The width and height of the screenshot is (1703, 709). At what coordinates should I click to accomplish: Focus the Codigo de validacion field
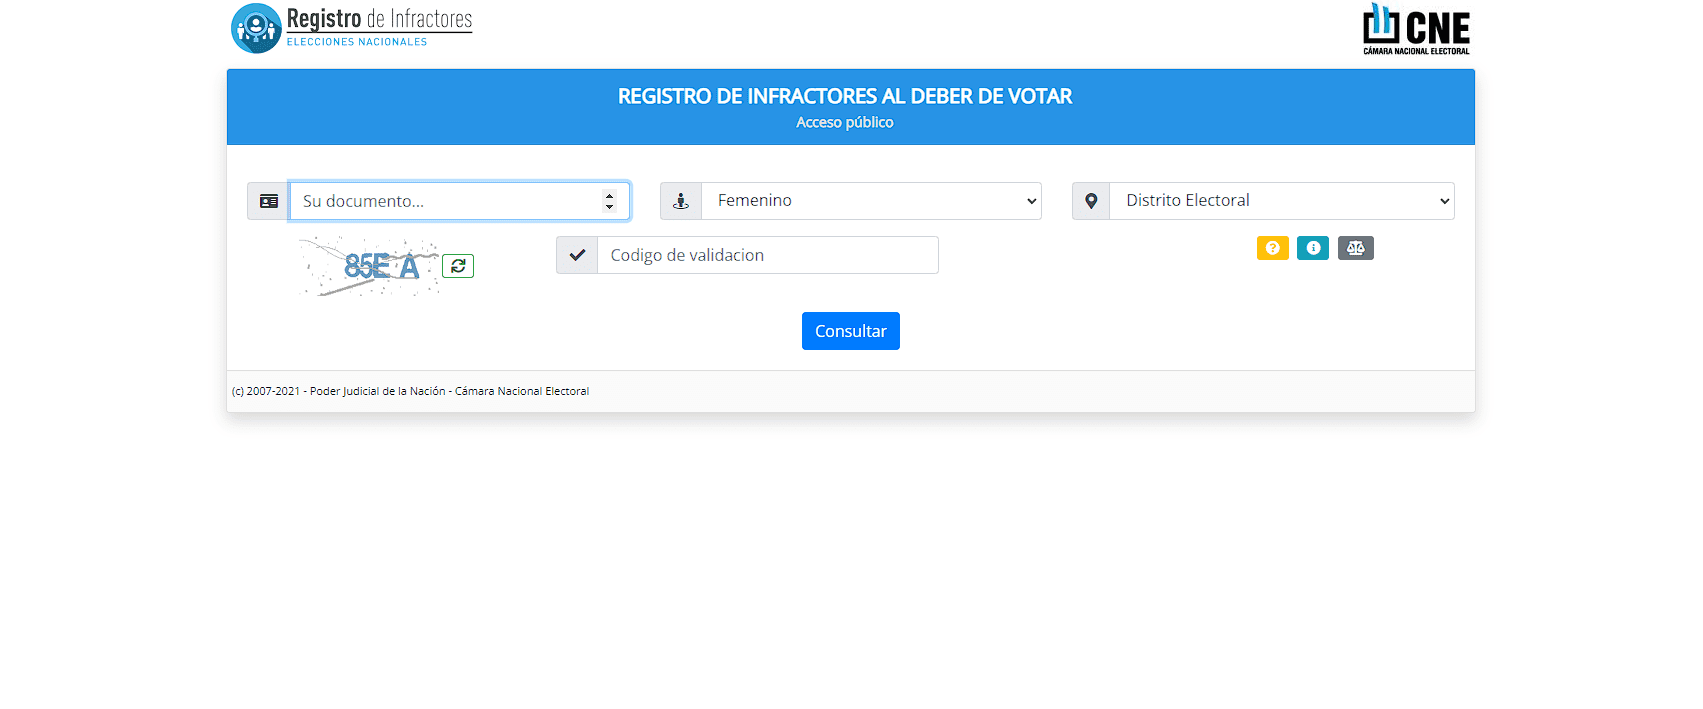pyautogui.click(x=768, y=255)
